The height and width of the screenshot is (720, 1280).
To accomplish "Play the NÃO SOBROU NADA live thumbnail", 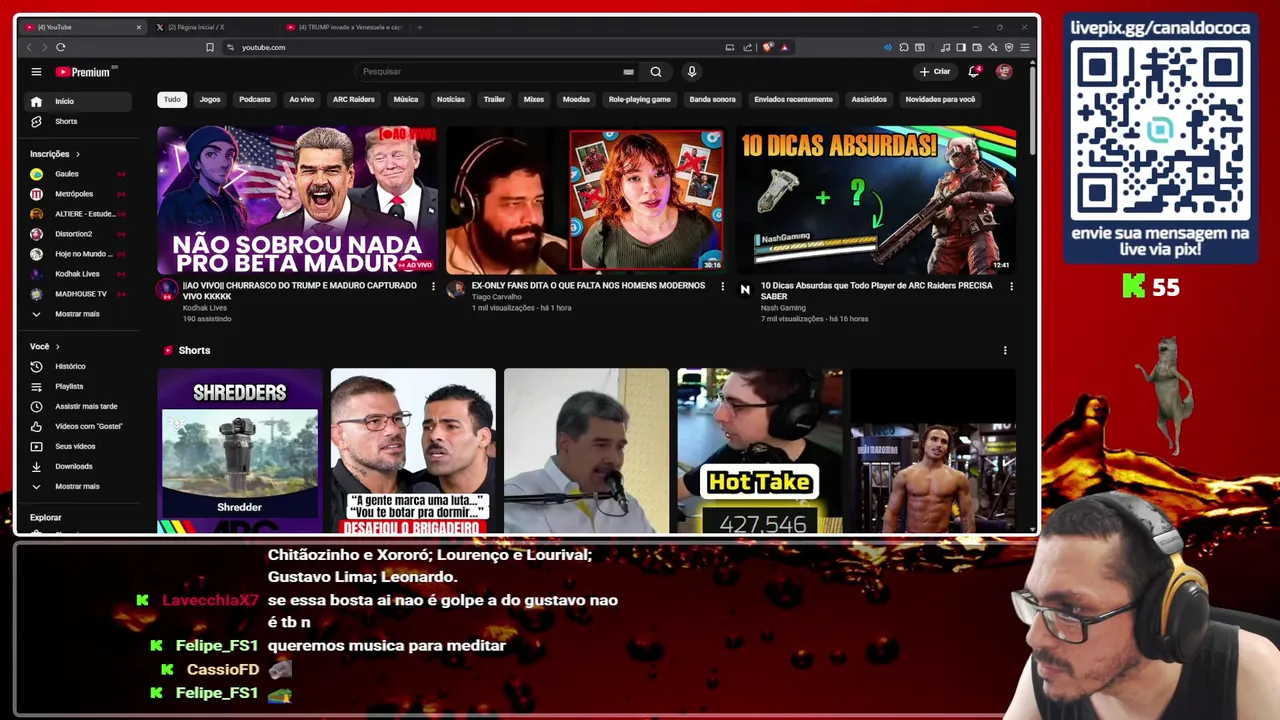I will tap(297, 200).
